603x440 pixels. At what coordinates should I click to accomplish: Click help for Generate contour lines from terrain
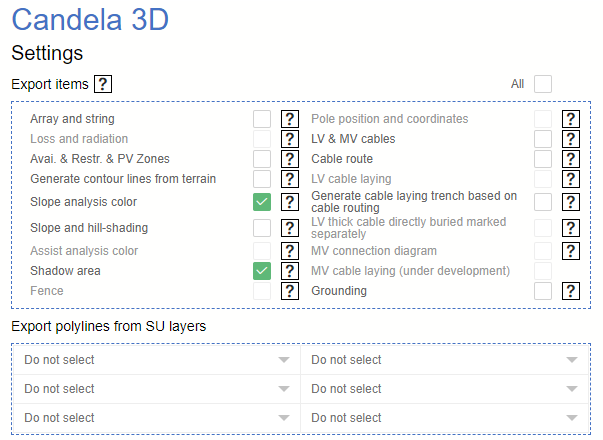(x=290, y=179)
